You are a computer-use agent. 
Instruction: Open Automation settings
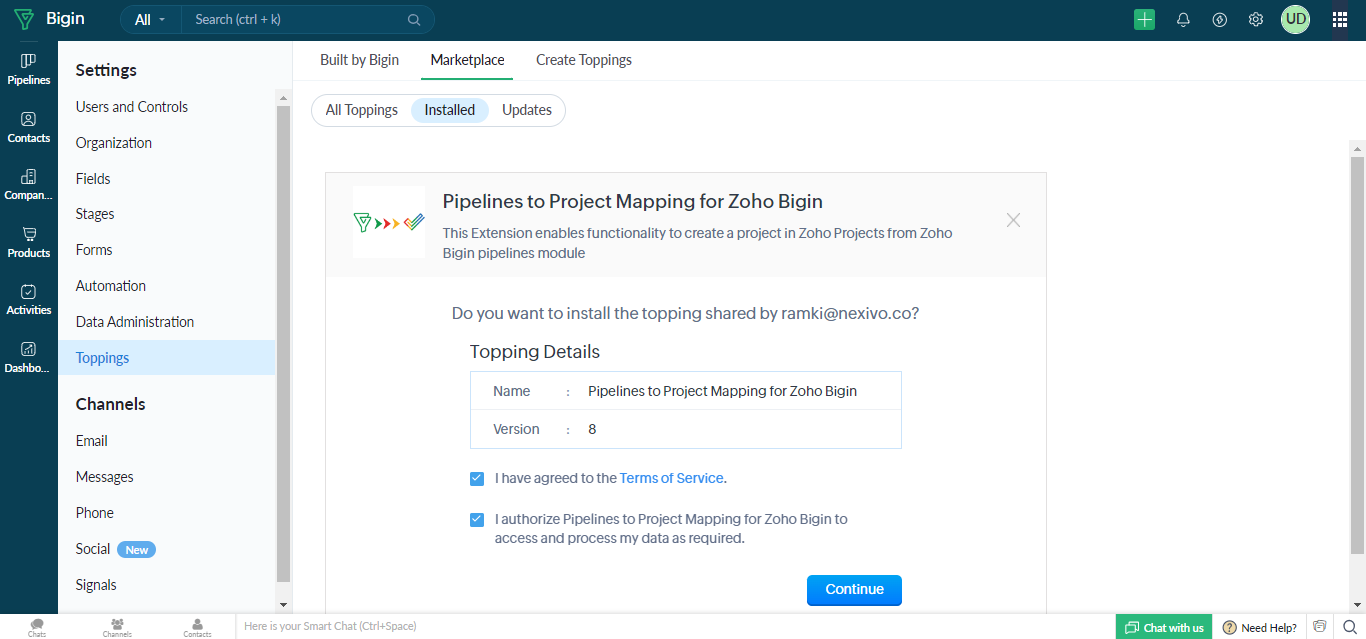pos(111,286)
